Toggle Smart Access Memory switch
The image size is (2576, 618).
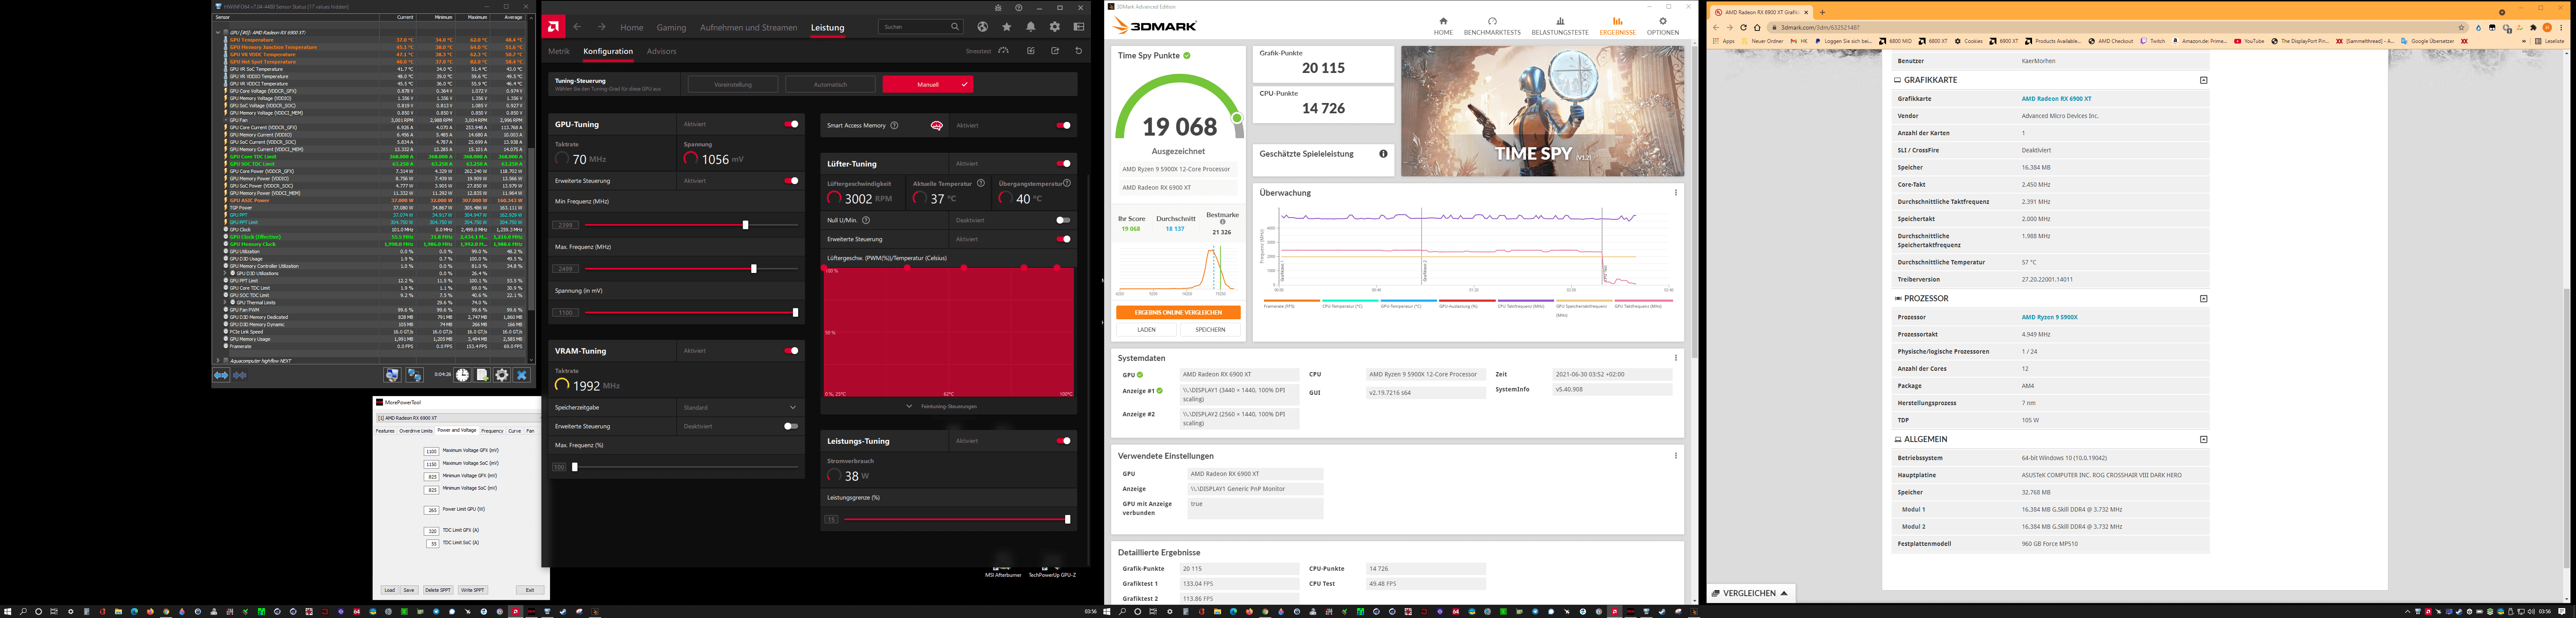1063,125
